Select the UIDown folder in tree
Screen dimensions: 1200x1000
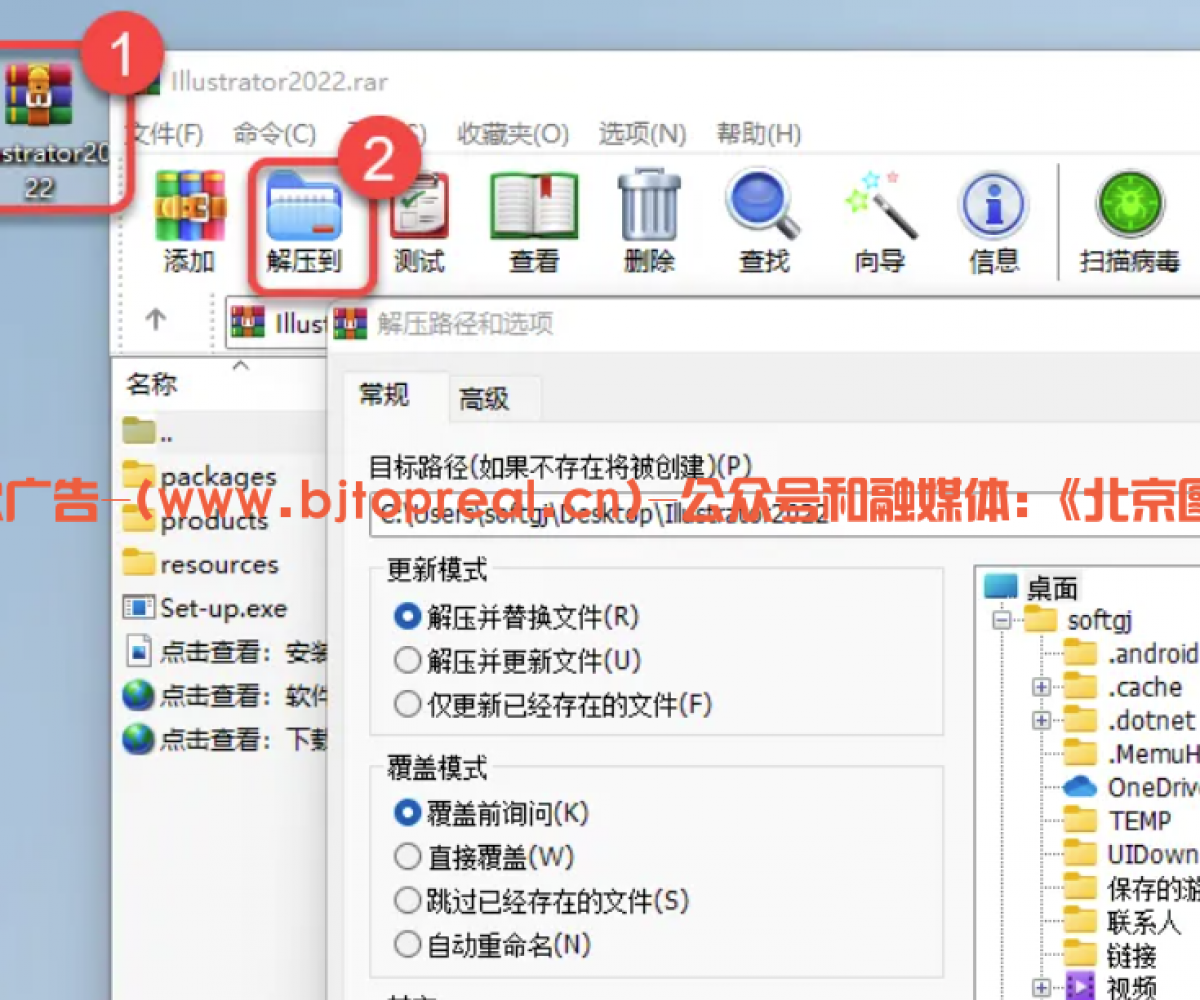(x=1131, y=854)
